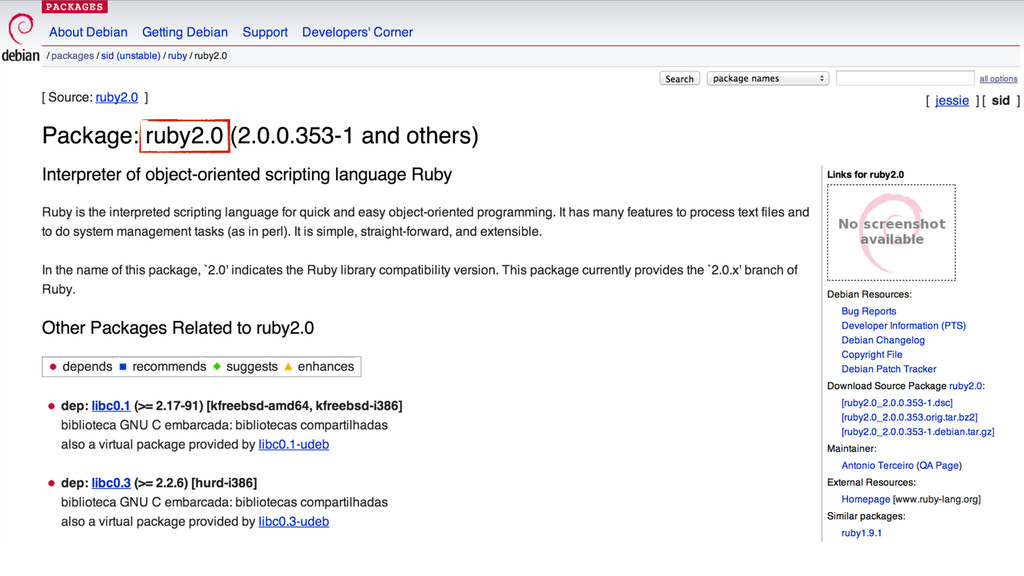Open the About Debian menu

pyautogui.click(x=88, y=32)
